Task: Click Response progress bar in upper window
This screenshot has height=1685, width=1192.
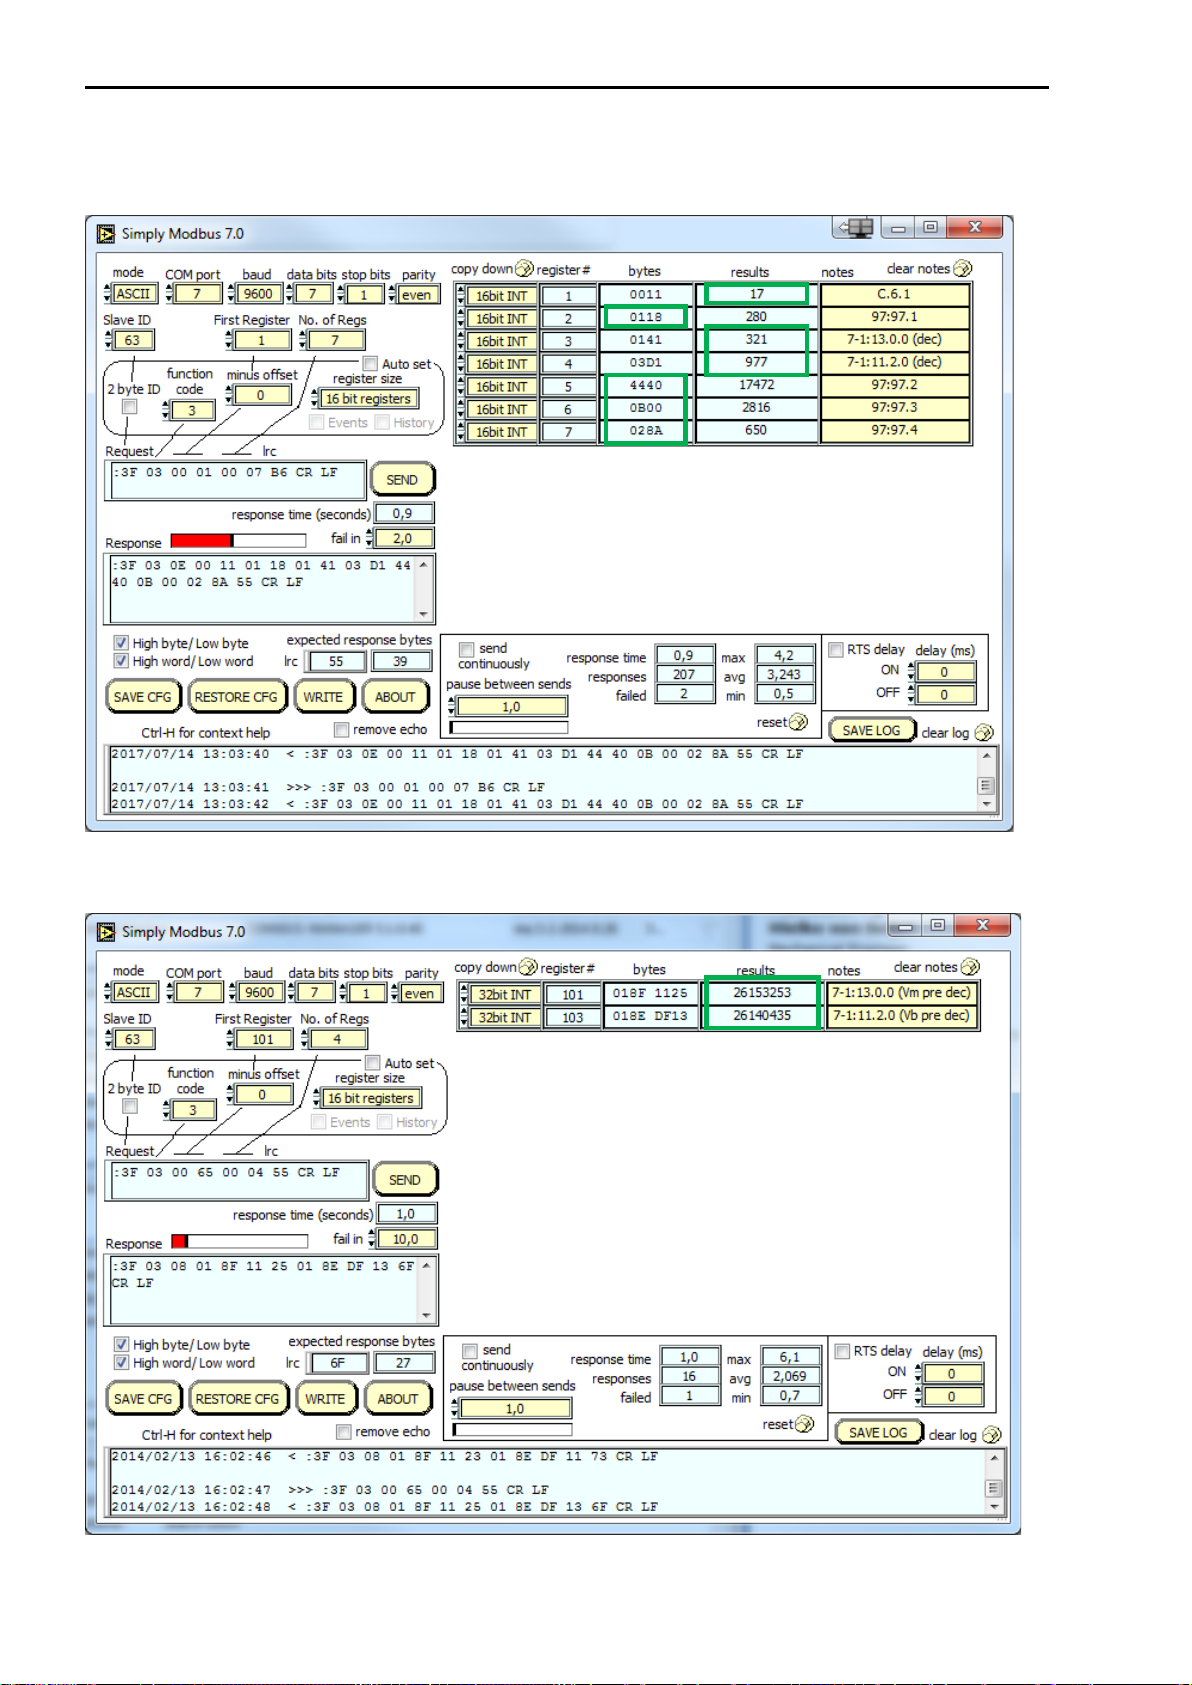Action: pyautogui.click(x=239, y=541)
